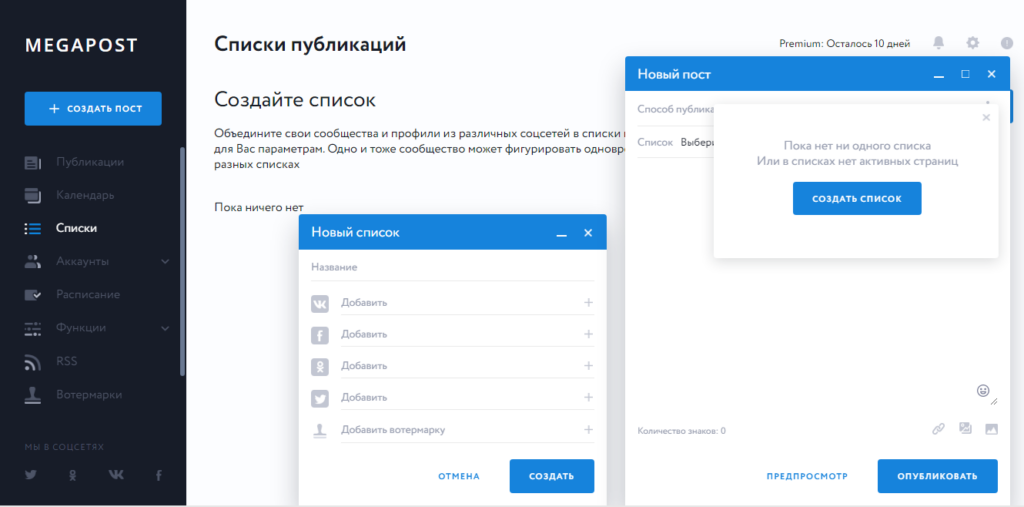Click the emoji smiley icon in post editor
This screenshot has width=1024, height=507.
[x=983, y=390]
